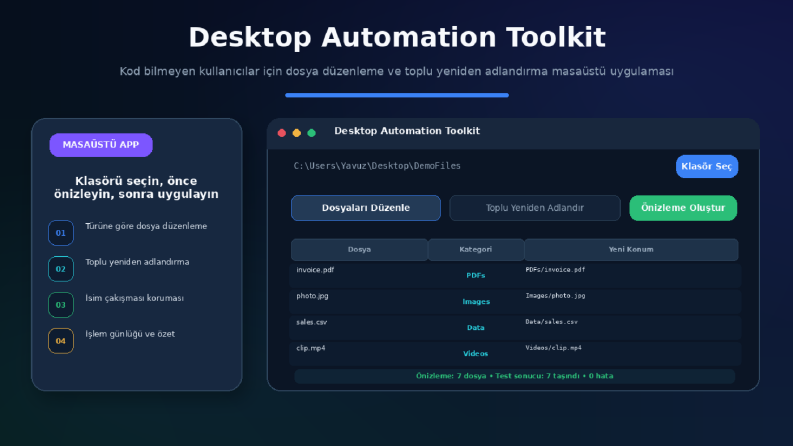The image size is (793, 446).
Task: Select the photo.jpg table row
Action: (515, 301)
